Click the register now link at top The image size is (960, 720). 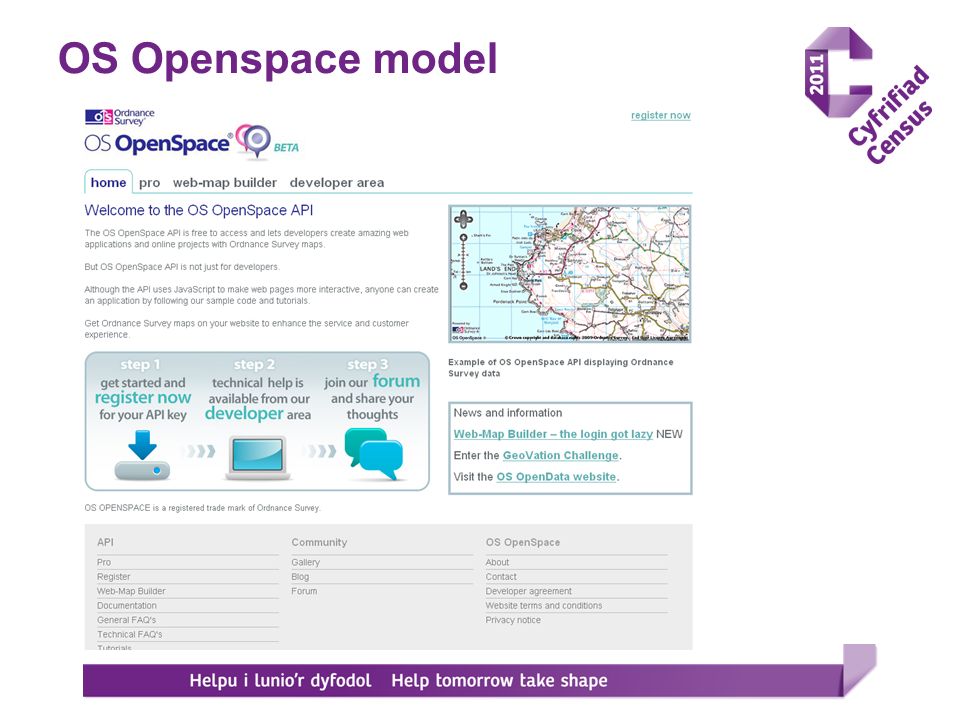(661, 115)
